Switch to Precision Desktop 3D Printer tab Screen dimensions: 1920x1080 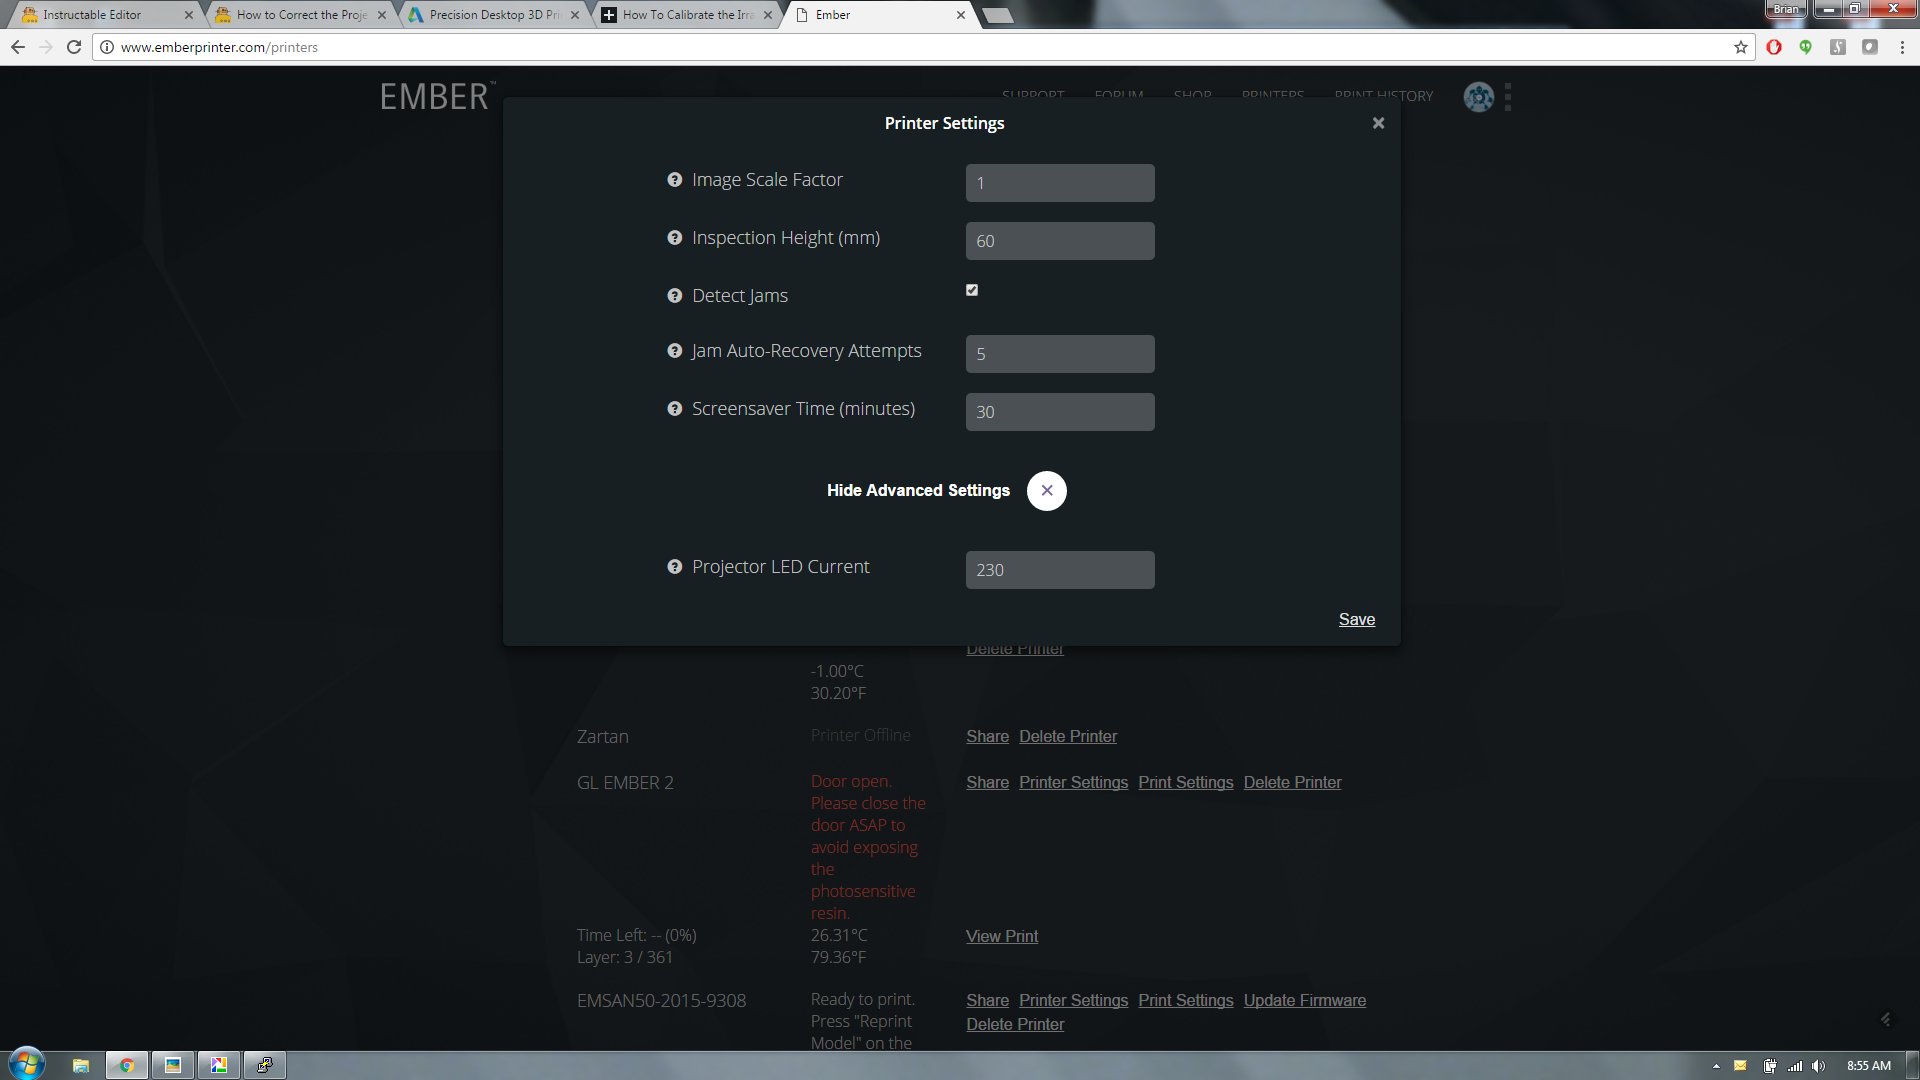click(x=493, y=15)
